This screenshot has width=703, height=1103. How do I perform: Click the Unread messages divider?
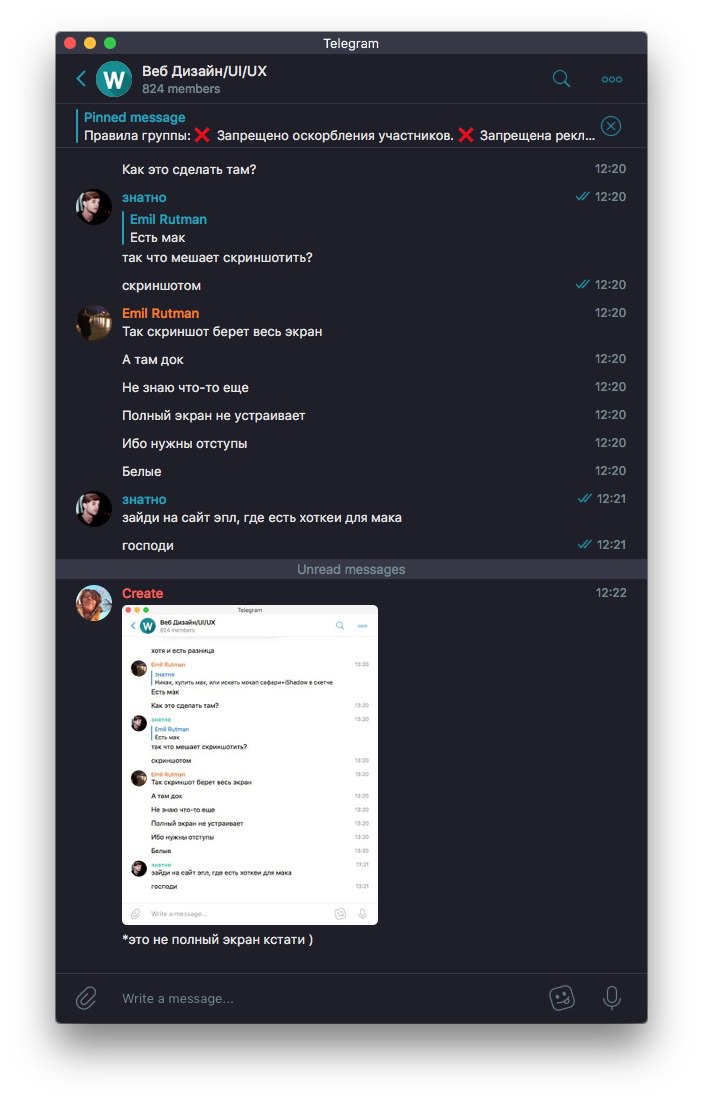click(351, 569)
